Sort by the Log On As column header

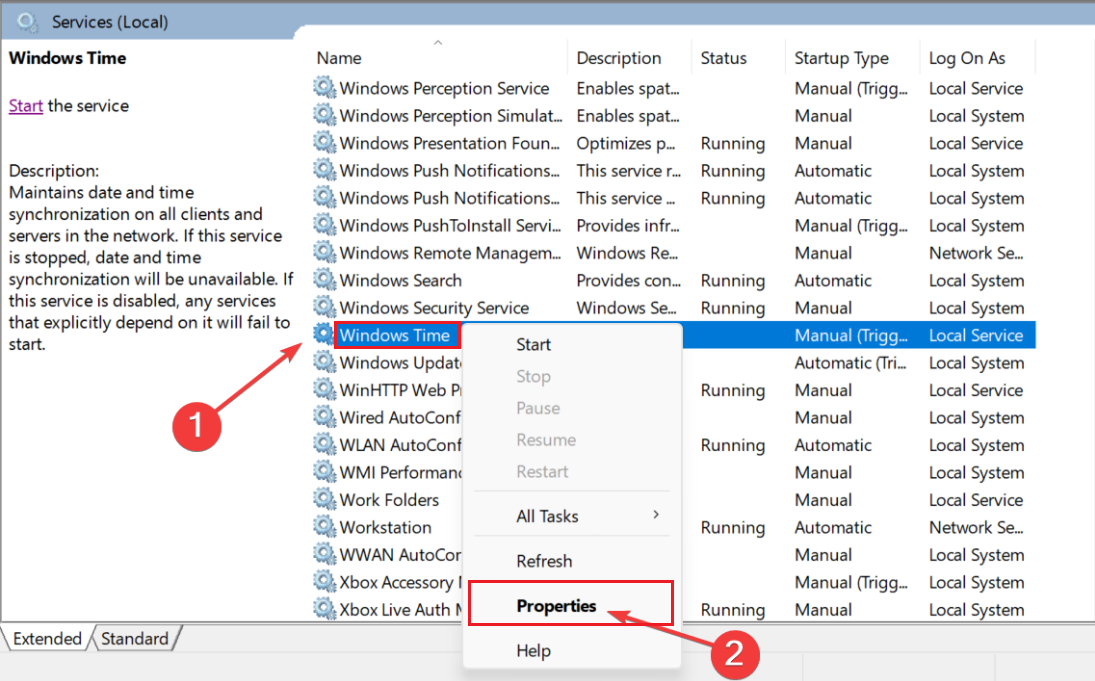tap(967, 58)
